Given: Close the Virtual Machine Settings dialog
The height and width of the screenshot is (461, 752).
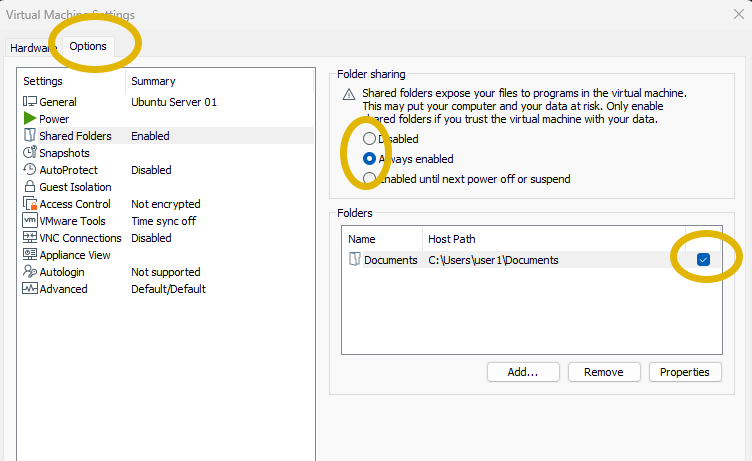Looking at the screenshot, I should click(739, 14).
